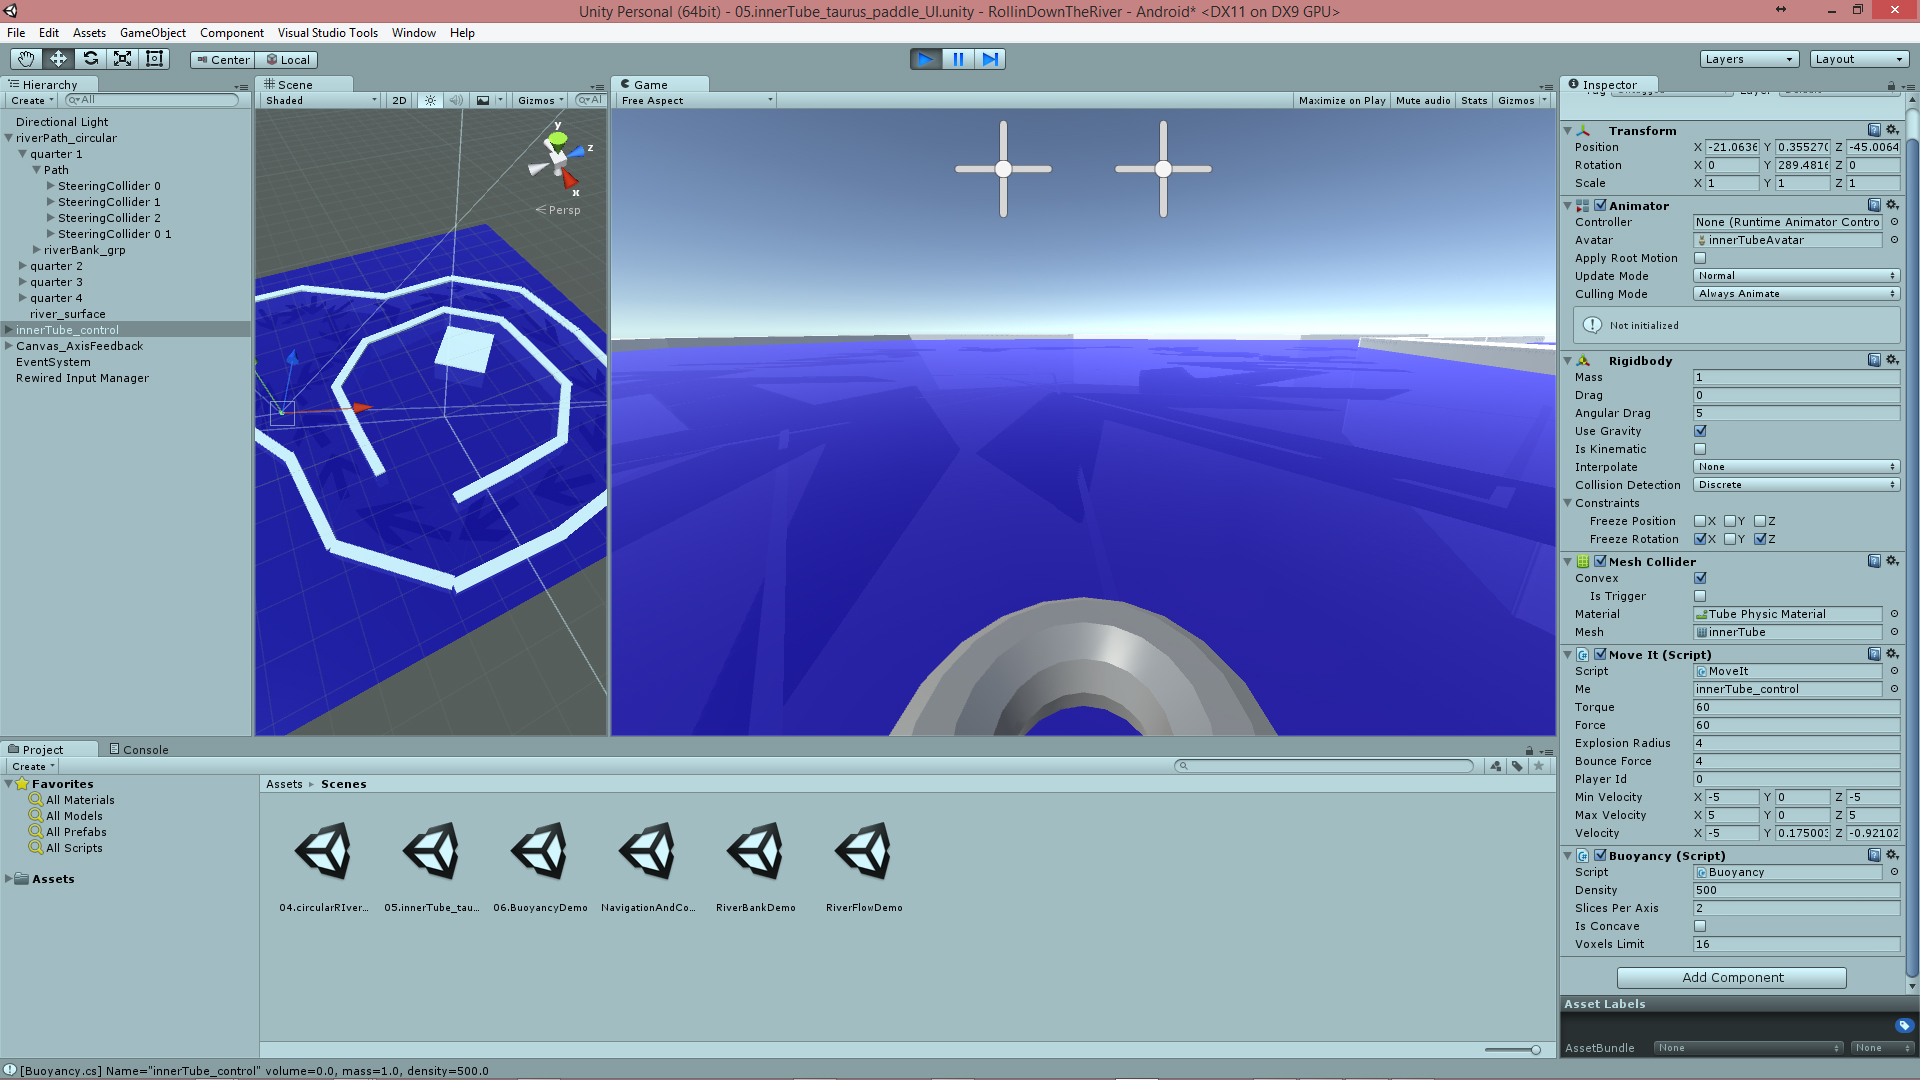
Task: Select the Scale tool
Action: tap(122, 59)
